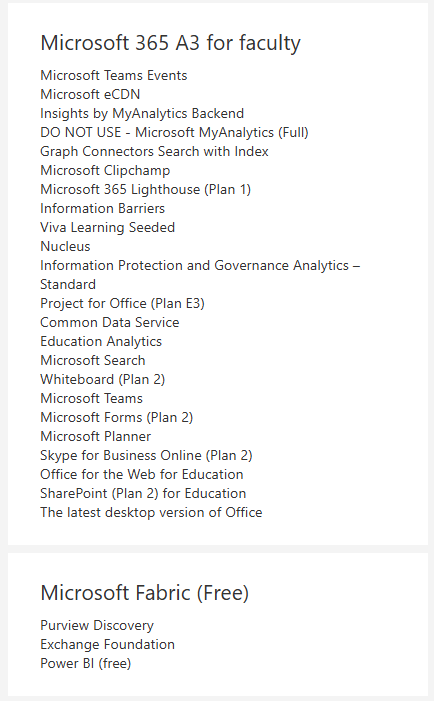Select the Microsoft Teams Events entry
Viewport: 434px width, 701px height.
pos(114,75)
